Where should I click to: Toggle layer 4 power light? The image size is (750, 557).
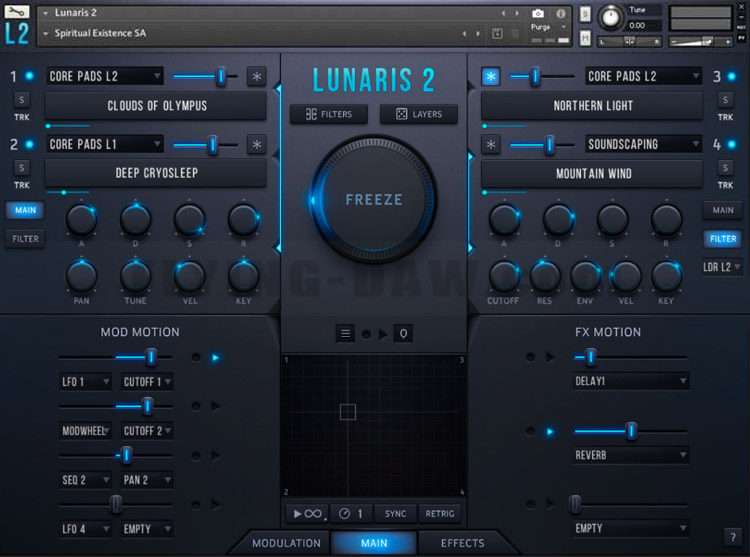[x=731, y=144]
